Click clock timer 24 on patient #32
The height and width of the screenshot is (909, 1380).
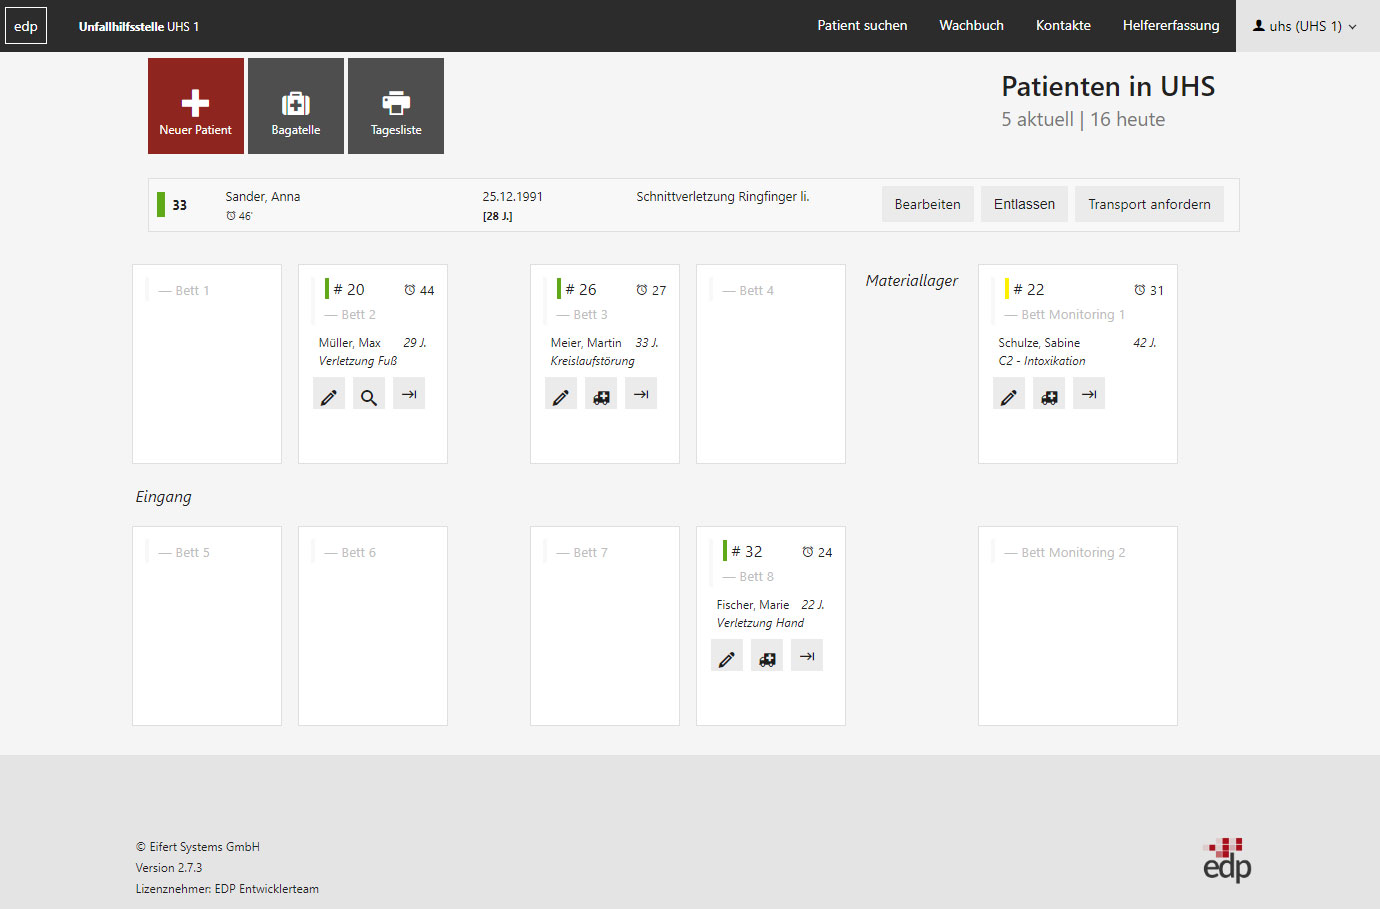tap(817, 552)
